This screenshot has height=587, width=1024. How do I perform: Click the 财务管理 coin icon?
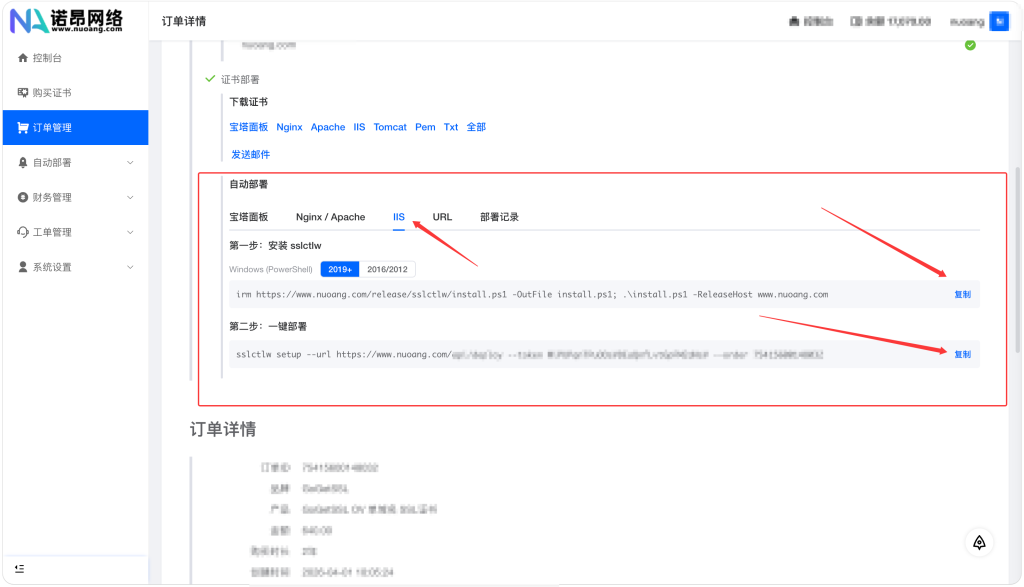[23, 197]
